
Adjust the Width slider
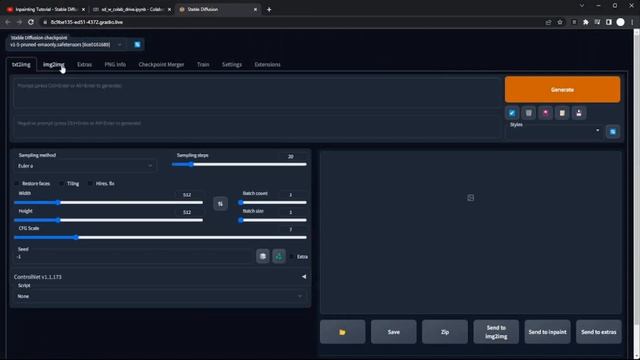click(x=109, y=202)
